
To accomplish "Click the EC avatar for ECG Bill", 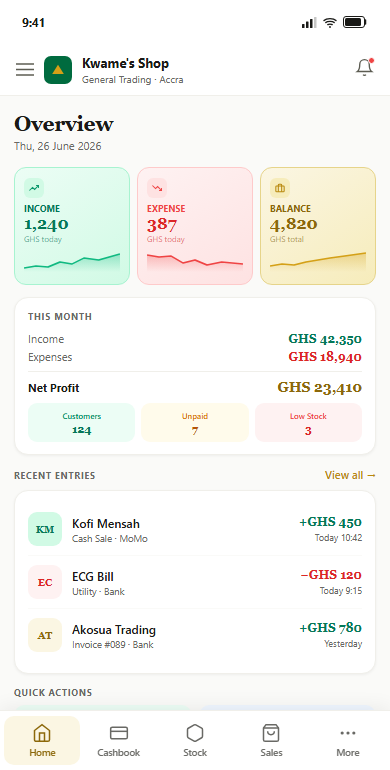I will [45, 582].
